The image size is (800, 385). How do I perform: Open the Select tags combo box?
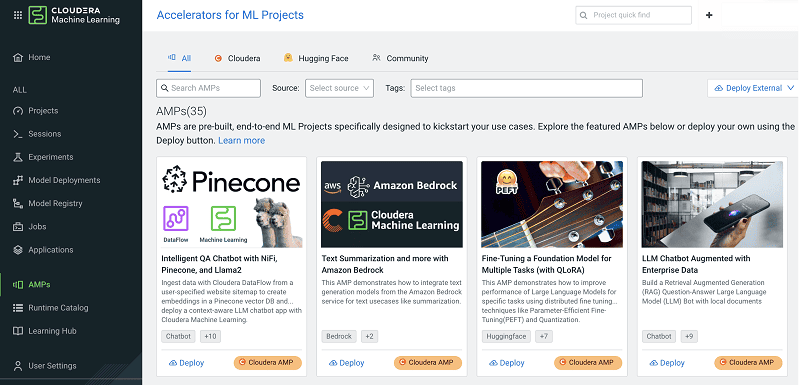[x=527, y=88]
